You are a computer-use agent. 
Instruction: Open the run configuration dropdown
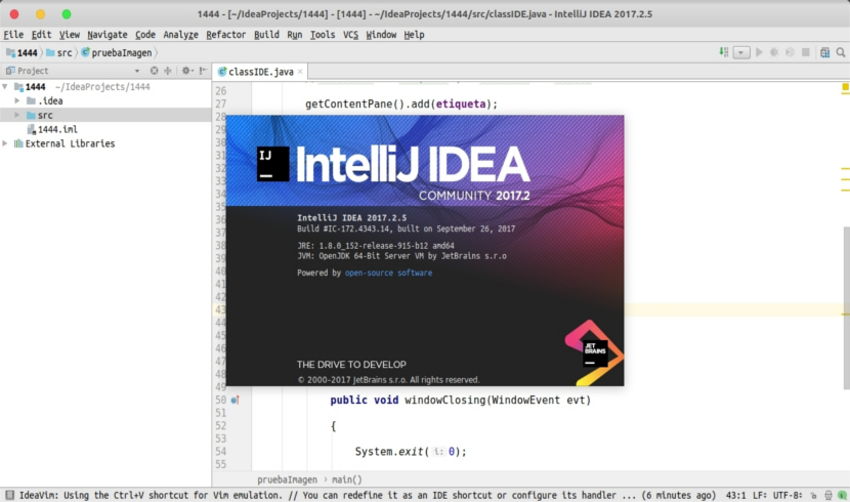click(x=741, y=53)
